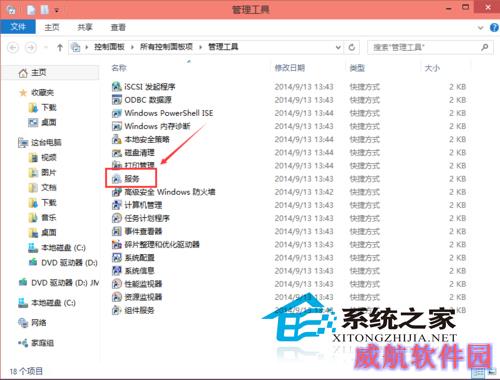Switch to the 主页 ribbon tab
Viewport: 500px width, 380px height.
point(52,27)
